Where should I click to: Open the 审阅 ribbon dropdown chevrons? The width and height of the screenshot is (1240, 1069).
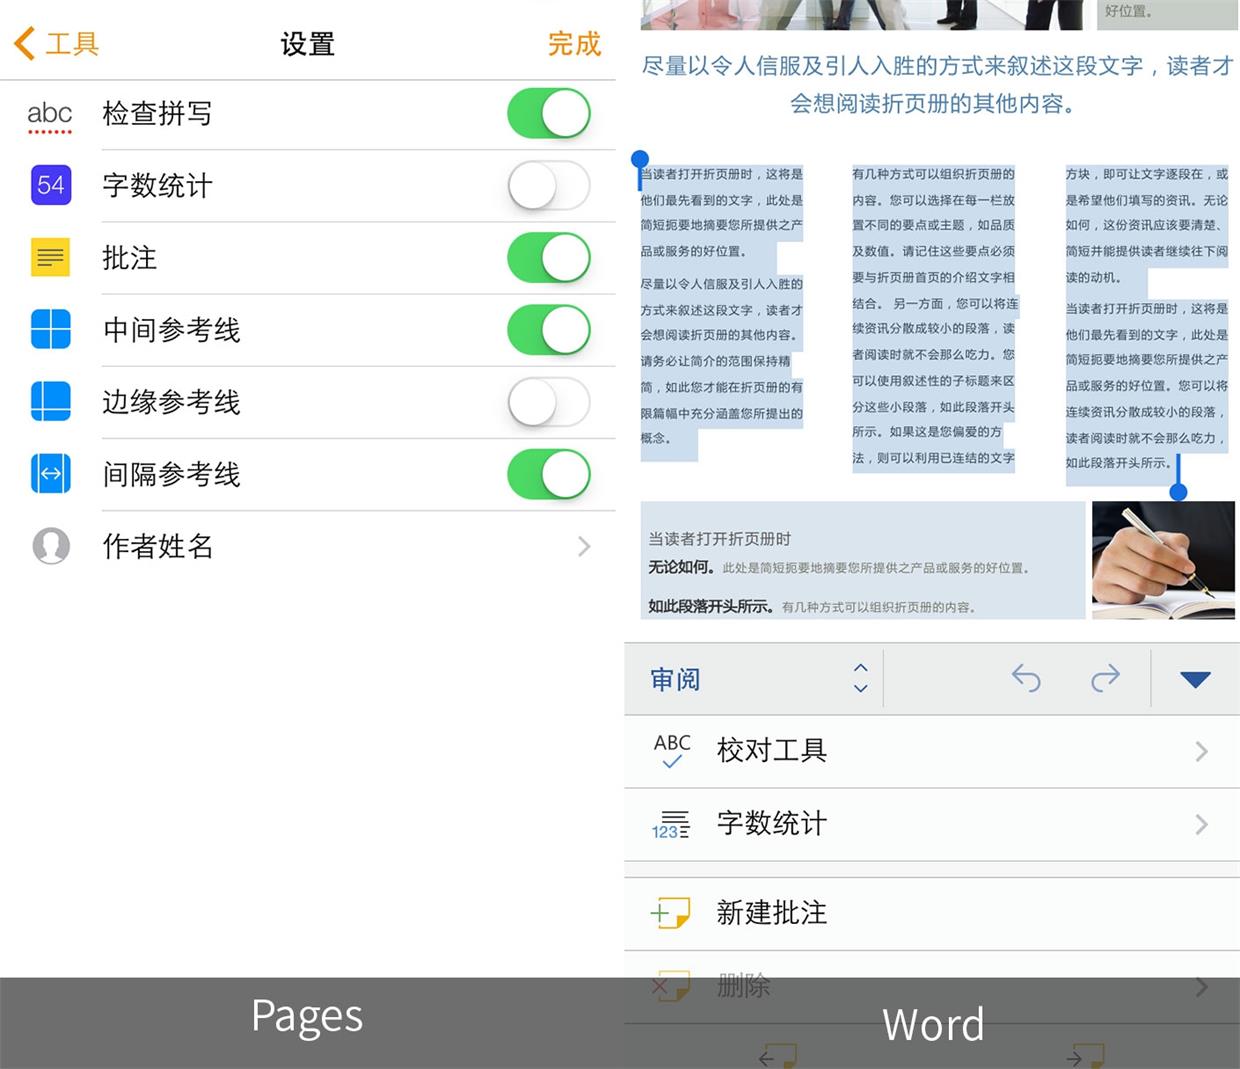[860, 679]
